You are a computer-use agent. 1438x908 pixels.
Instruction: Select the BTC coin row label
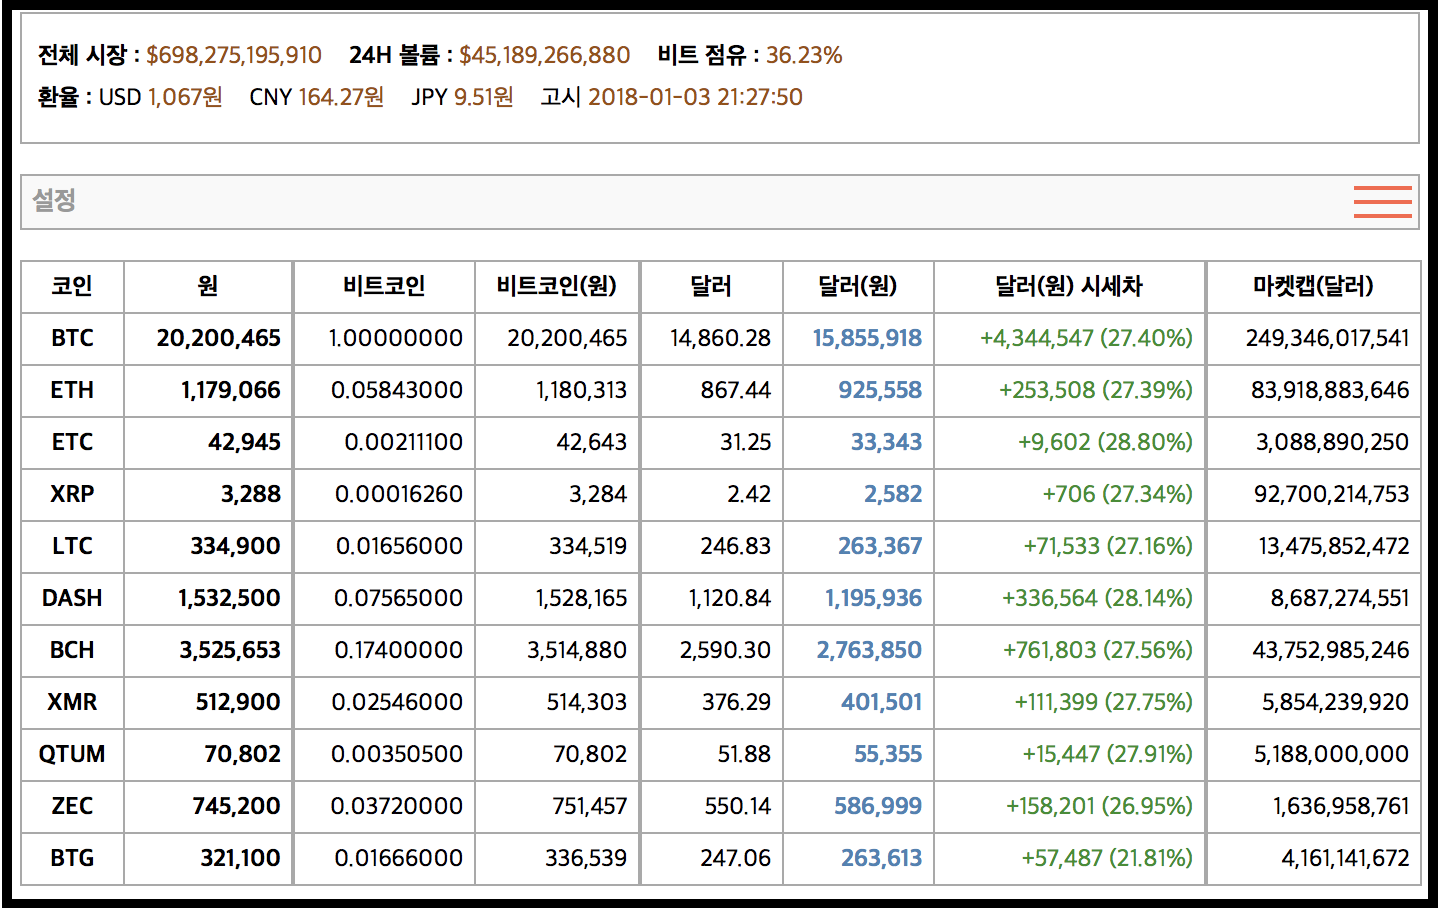pos(72,339)
